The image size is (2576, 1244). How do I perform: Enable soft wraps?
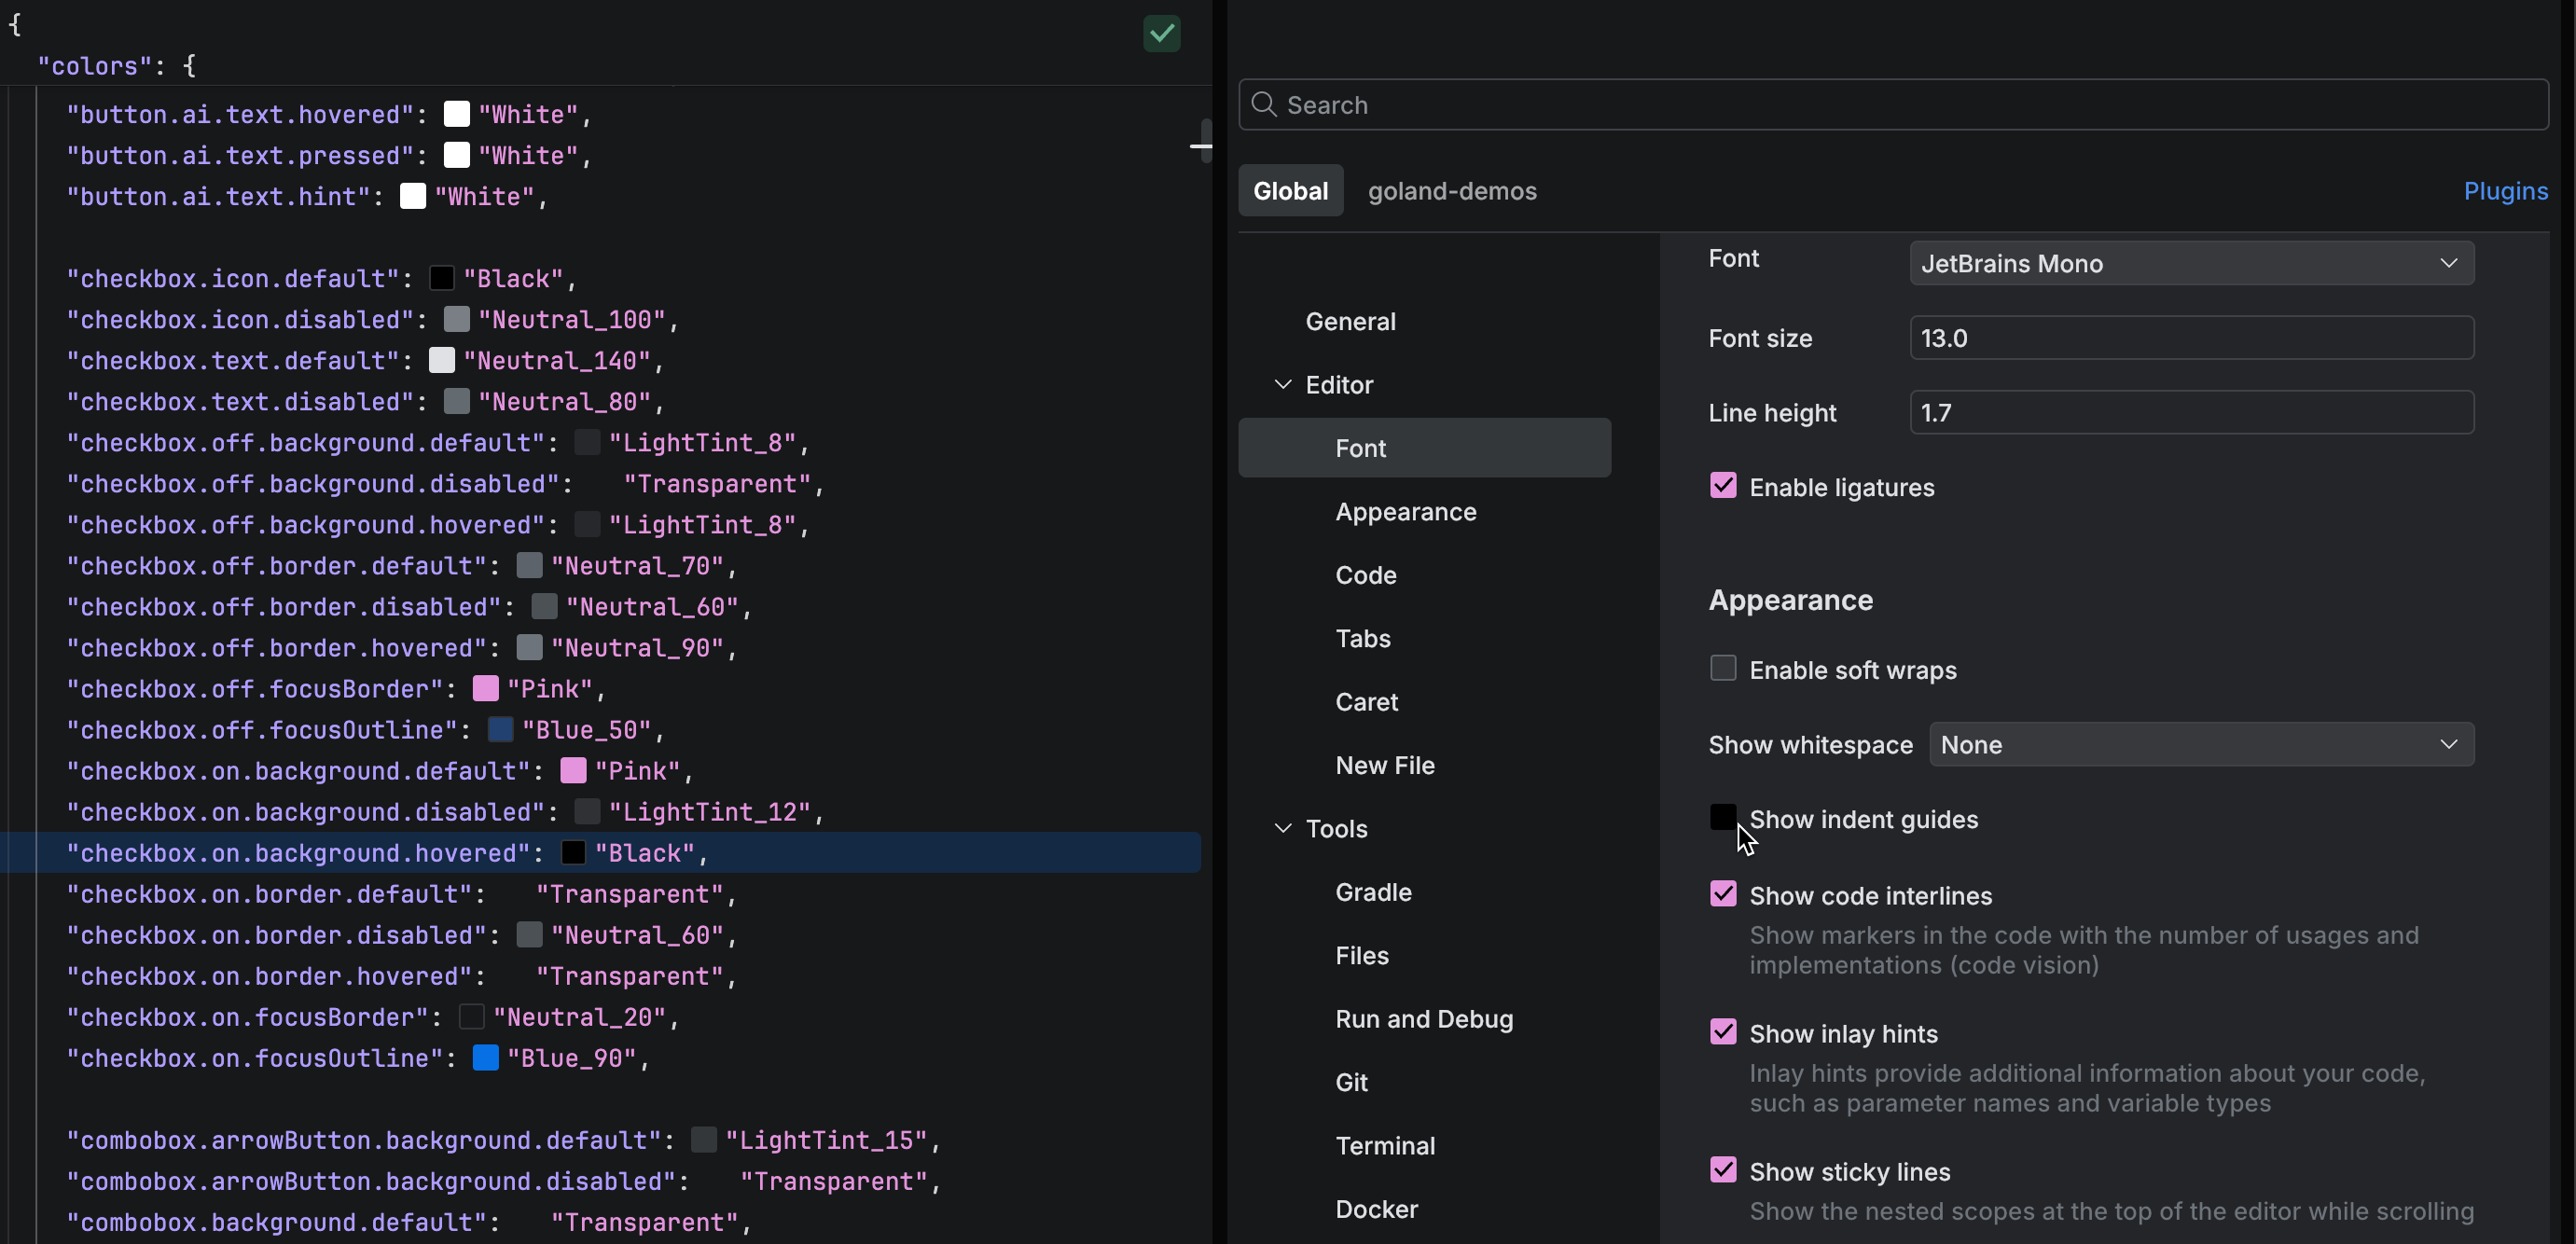1724,668
